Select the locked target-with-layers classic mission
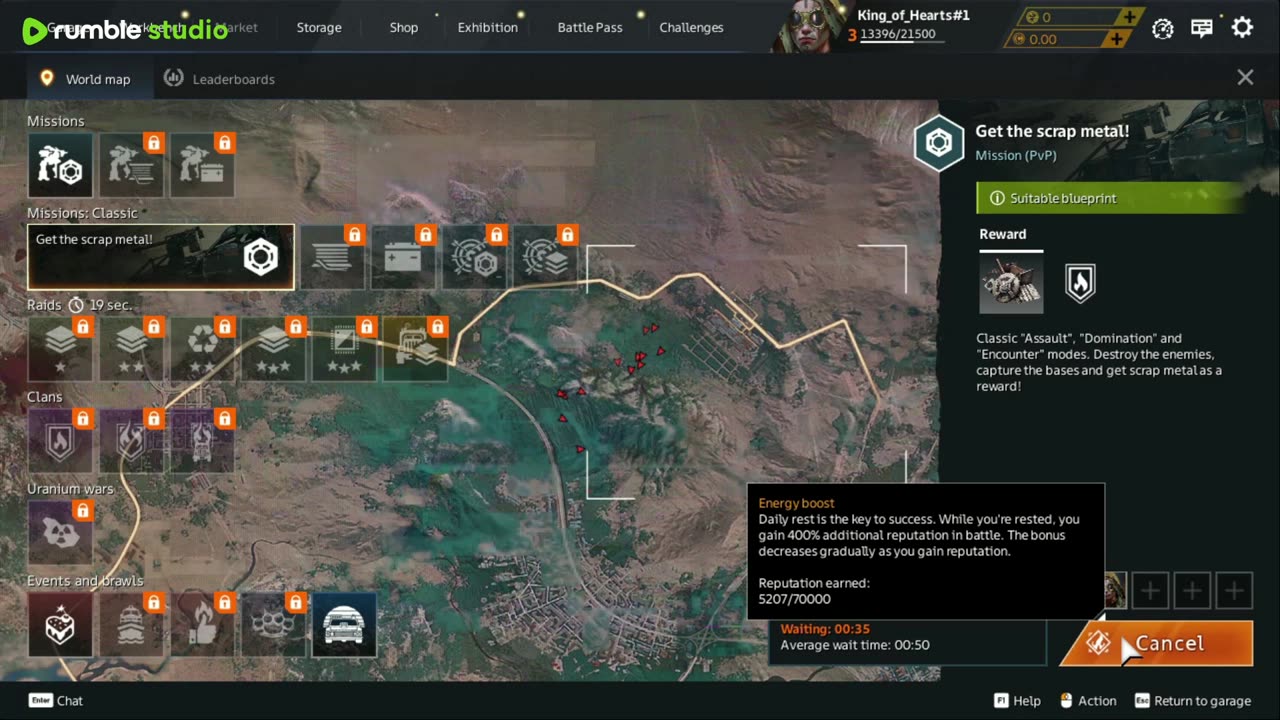This screenshot has height=720, width=1280. [x=545, y=257]
